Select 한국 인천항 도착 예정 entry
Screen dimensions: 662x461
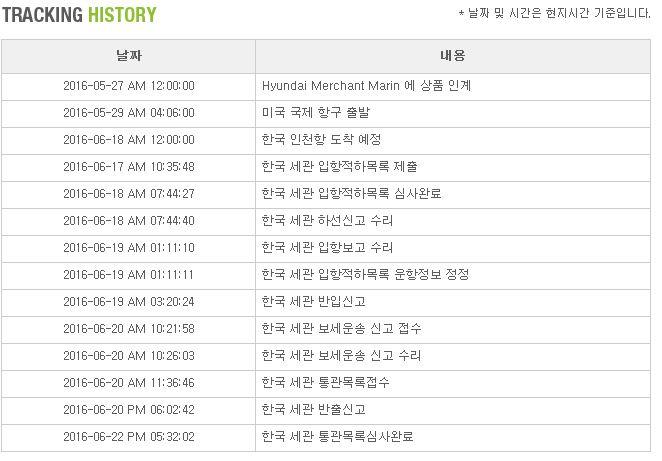click(320, 140)
